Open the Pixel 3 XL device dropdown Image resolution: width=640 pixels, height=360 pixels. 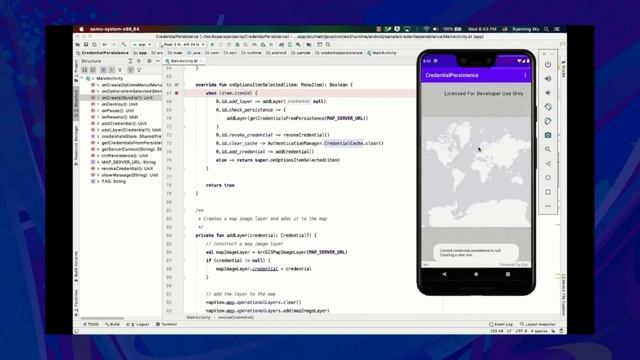coord(182,44)
